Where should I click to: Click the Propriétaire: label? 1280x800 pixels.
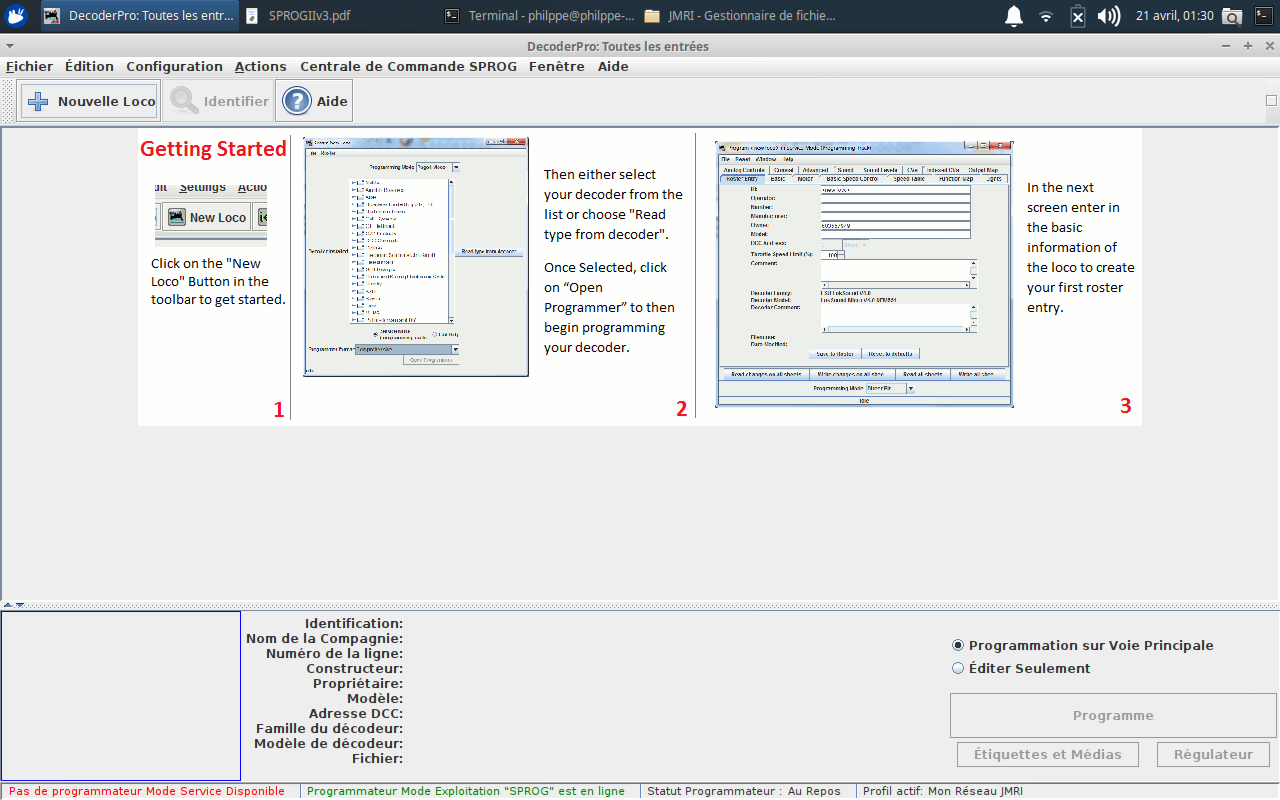(x=357, y=684)
